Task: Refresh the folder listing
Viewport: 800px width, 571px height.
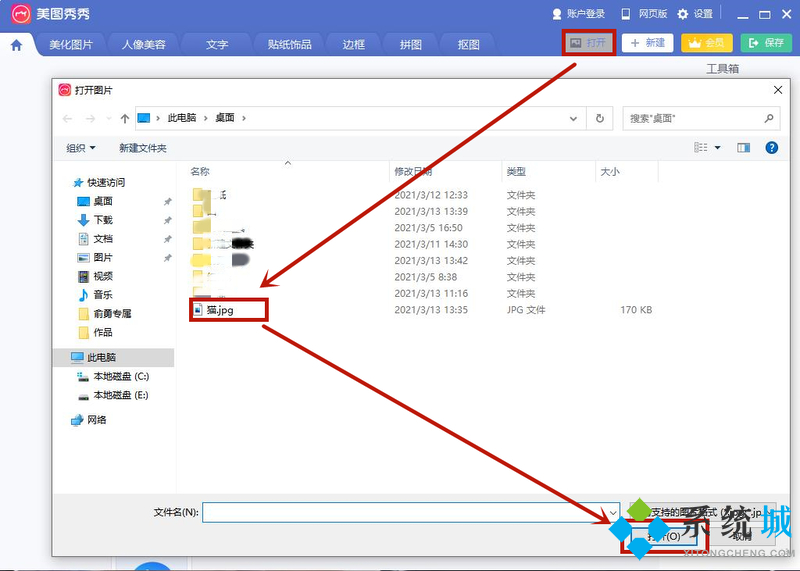Action: click(x=600, y=118)
